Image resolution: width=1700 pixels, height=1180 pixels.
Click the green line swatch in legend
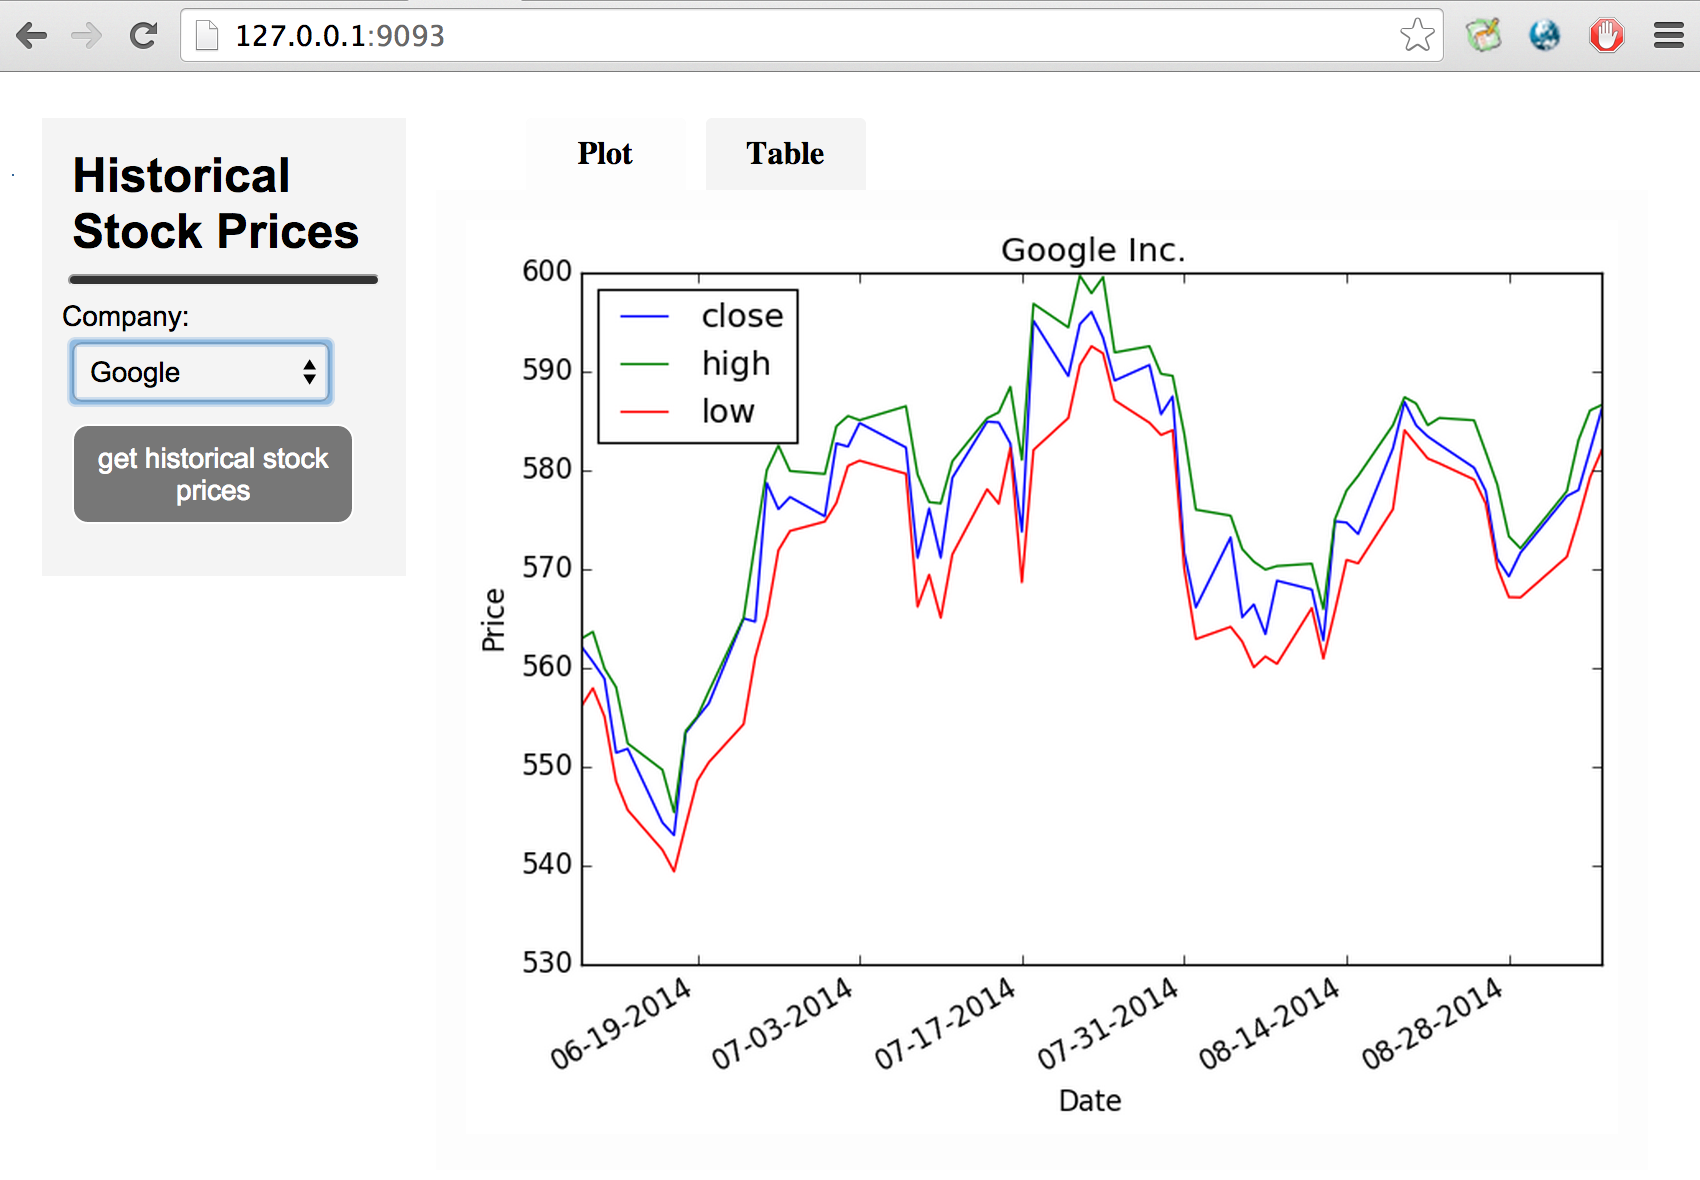point(645,364)
